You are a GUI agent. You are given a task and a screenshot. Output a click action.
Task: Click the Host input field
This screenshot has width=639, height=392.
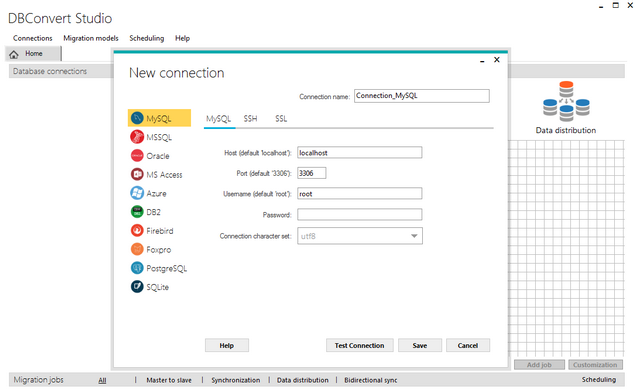tap(360, 153)
